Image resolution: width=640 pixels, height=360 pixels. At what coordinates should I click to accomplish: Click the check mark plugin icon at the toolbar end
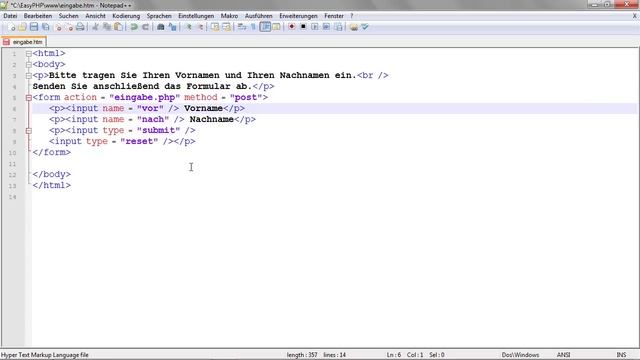tap(365, 27)
